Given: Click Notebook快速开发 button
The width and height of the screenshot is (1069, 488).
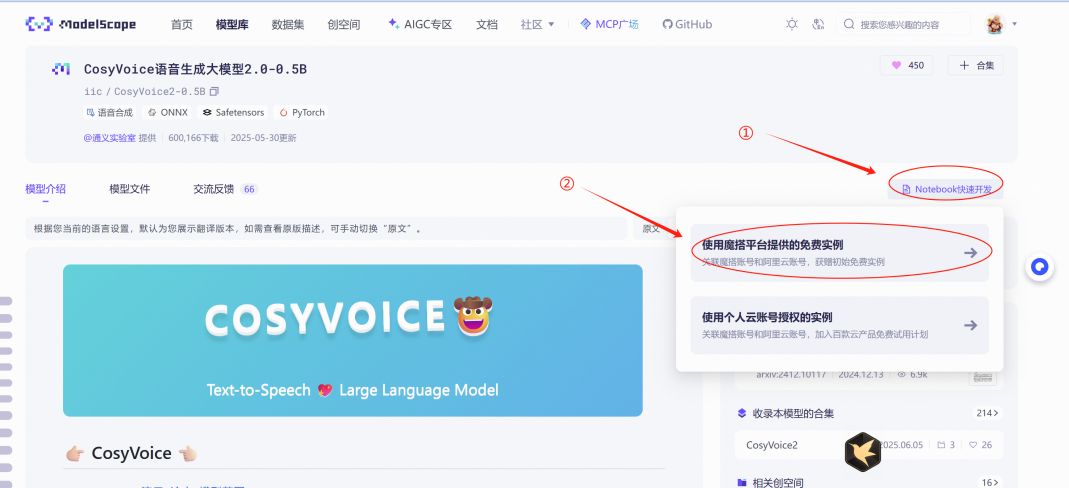Looking at the screenshot, I should point(946,189).
